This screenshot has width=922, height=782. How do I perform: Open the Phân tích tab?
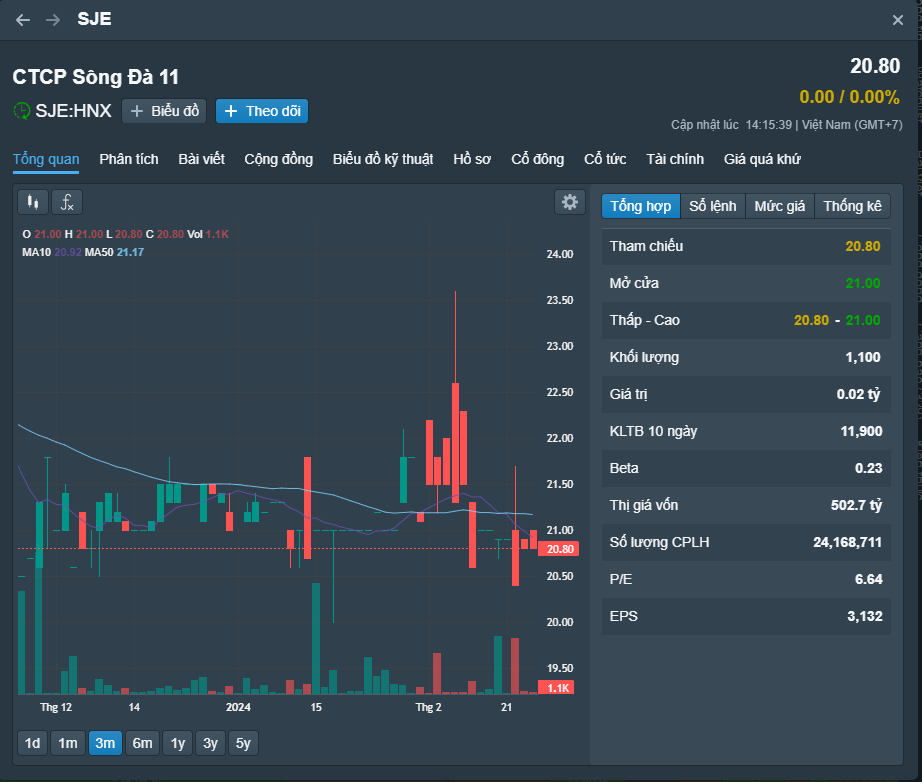(129, 159)
